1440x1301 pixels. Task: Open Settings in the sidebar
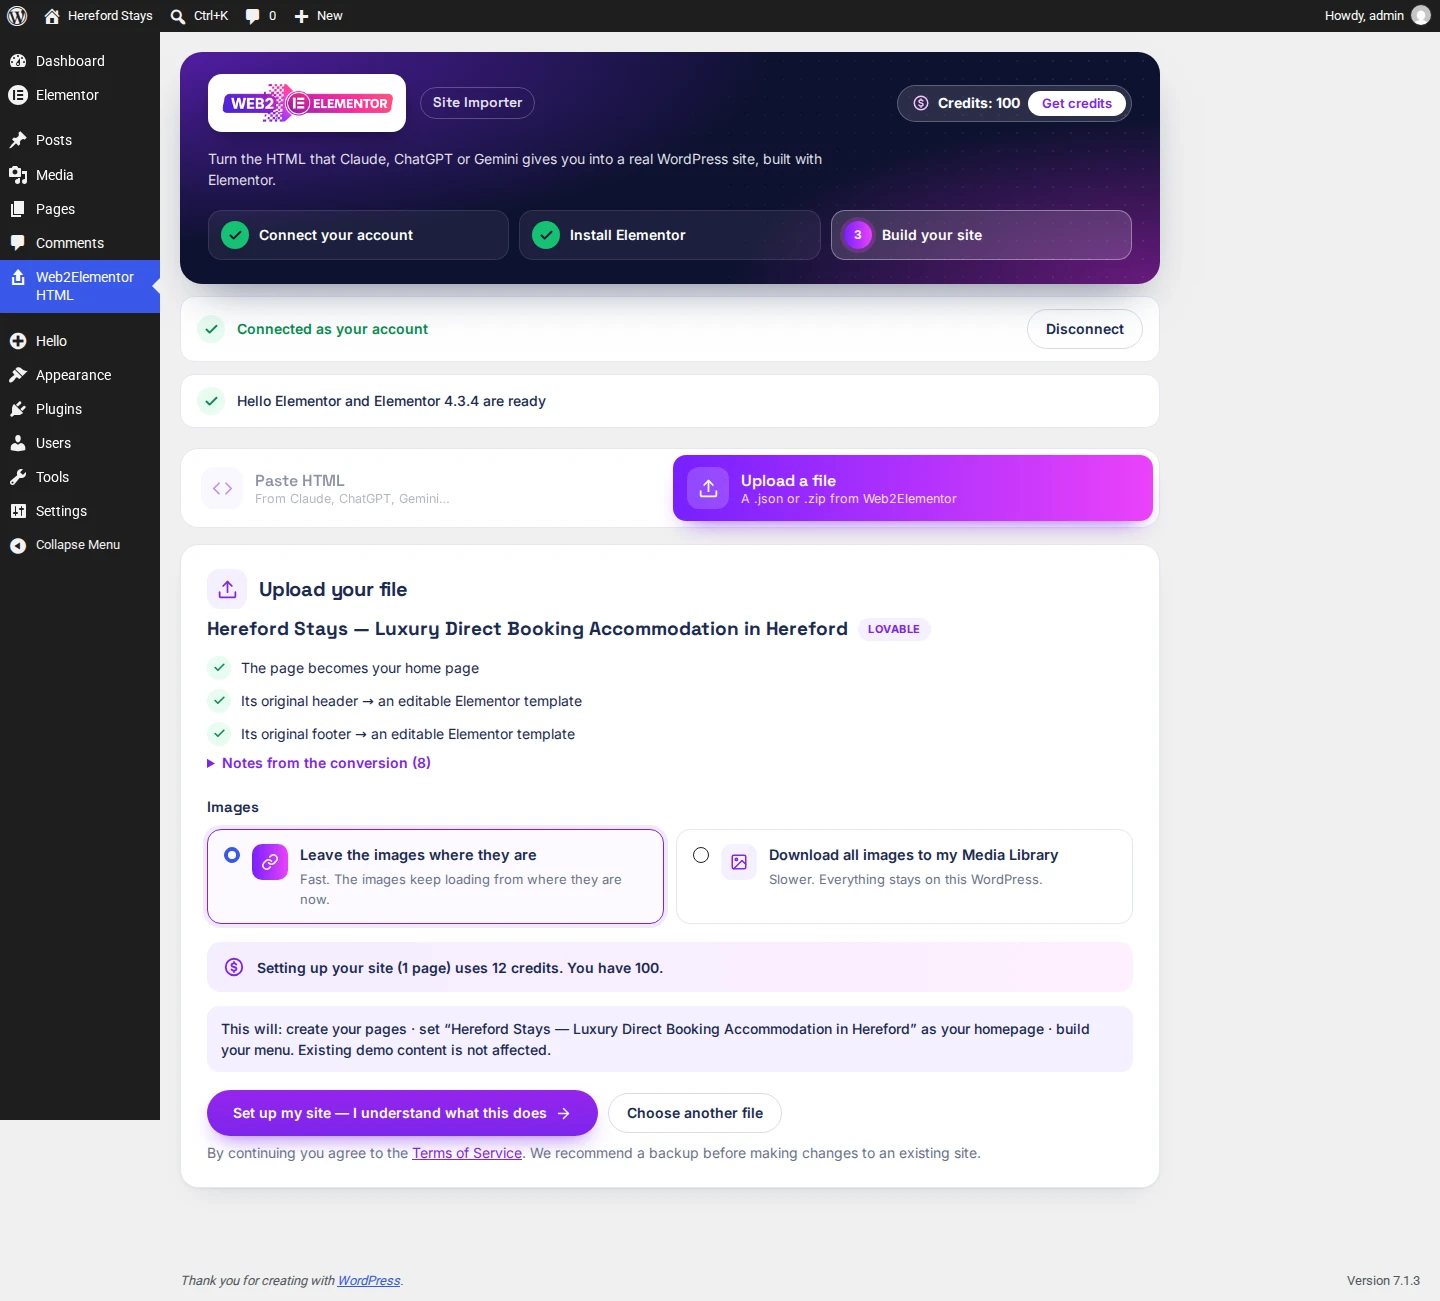tap(80, 511)
